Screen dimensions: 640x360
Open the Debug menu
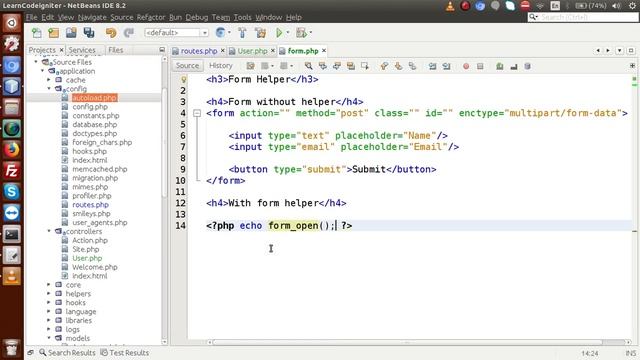click(197, 17)
